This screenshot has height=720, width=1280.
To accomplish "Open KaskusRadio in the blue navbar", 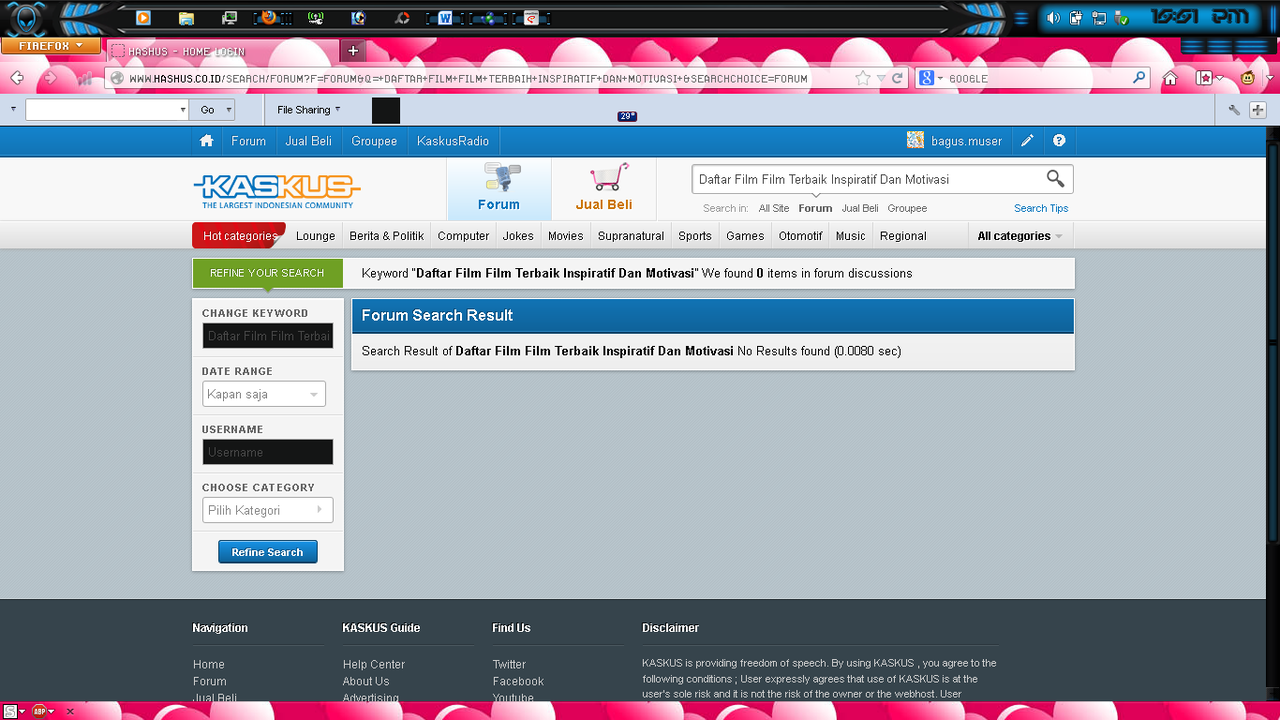I will (x=453, y=141).
